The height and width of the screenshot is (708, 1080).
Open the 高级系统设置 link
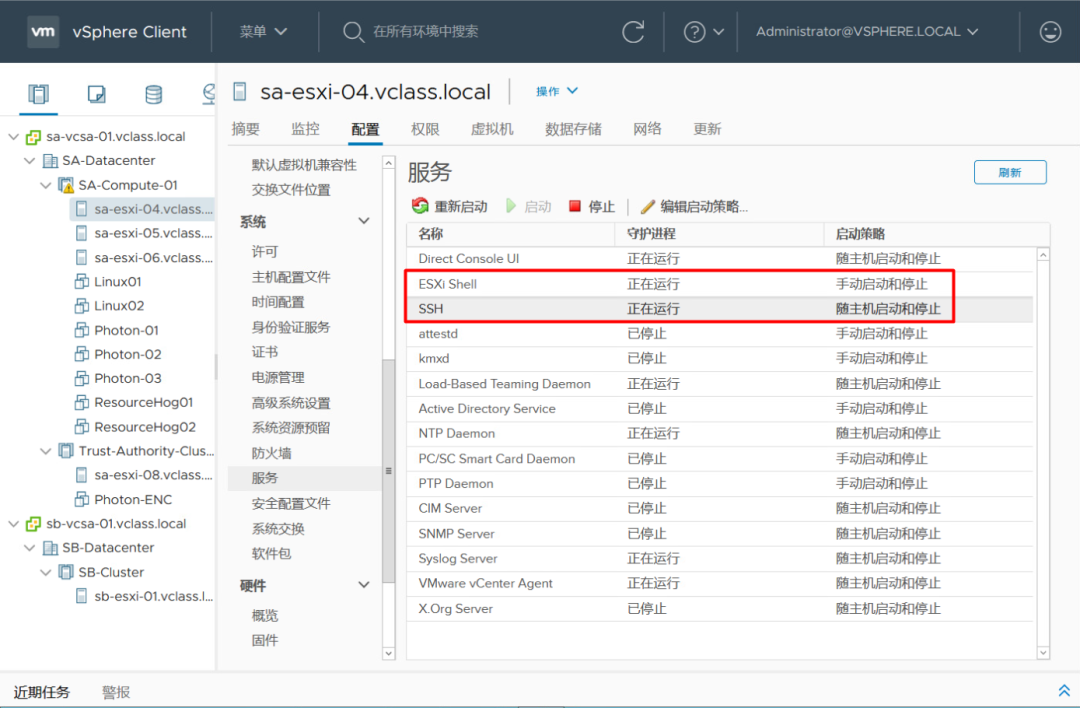291,402
